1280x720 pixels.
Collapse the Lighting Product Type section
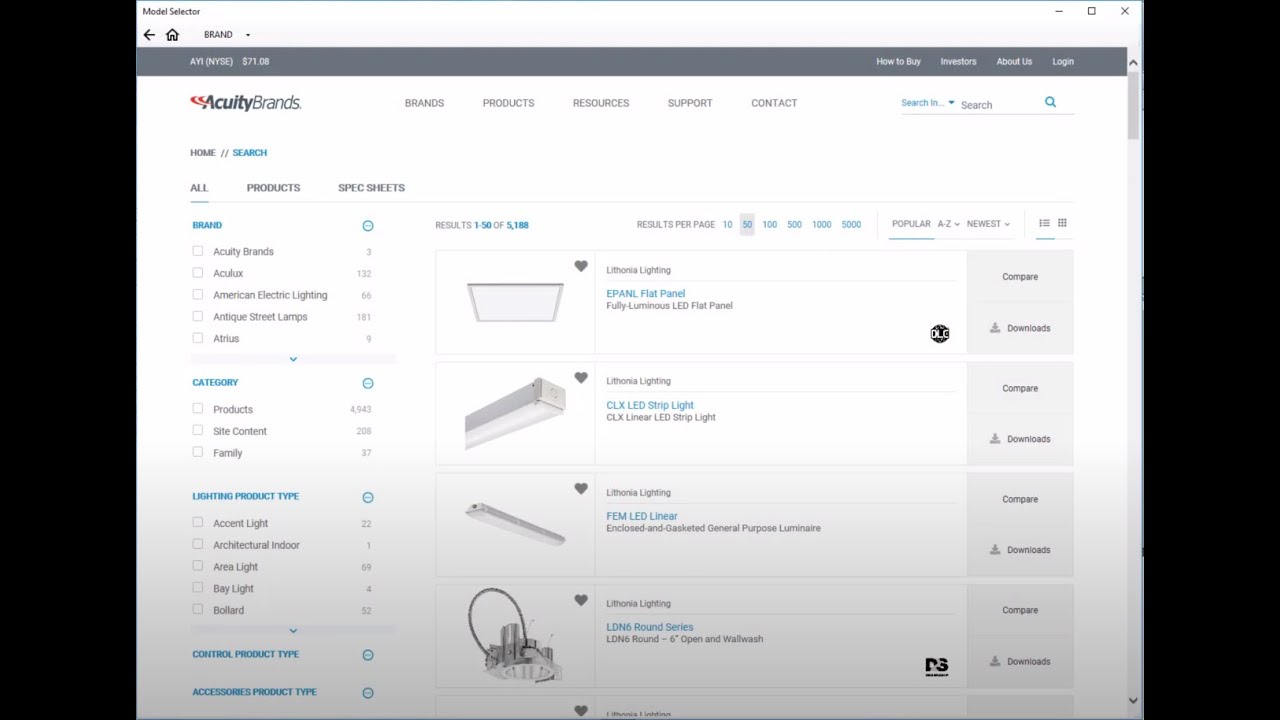click(368, 497)
